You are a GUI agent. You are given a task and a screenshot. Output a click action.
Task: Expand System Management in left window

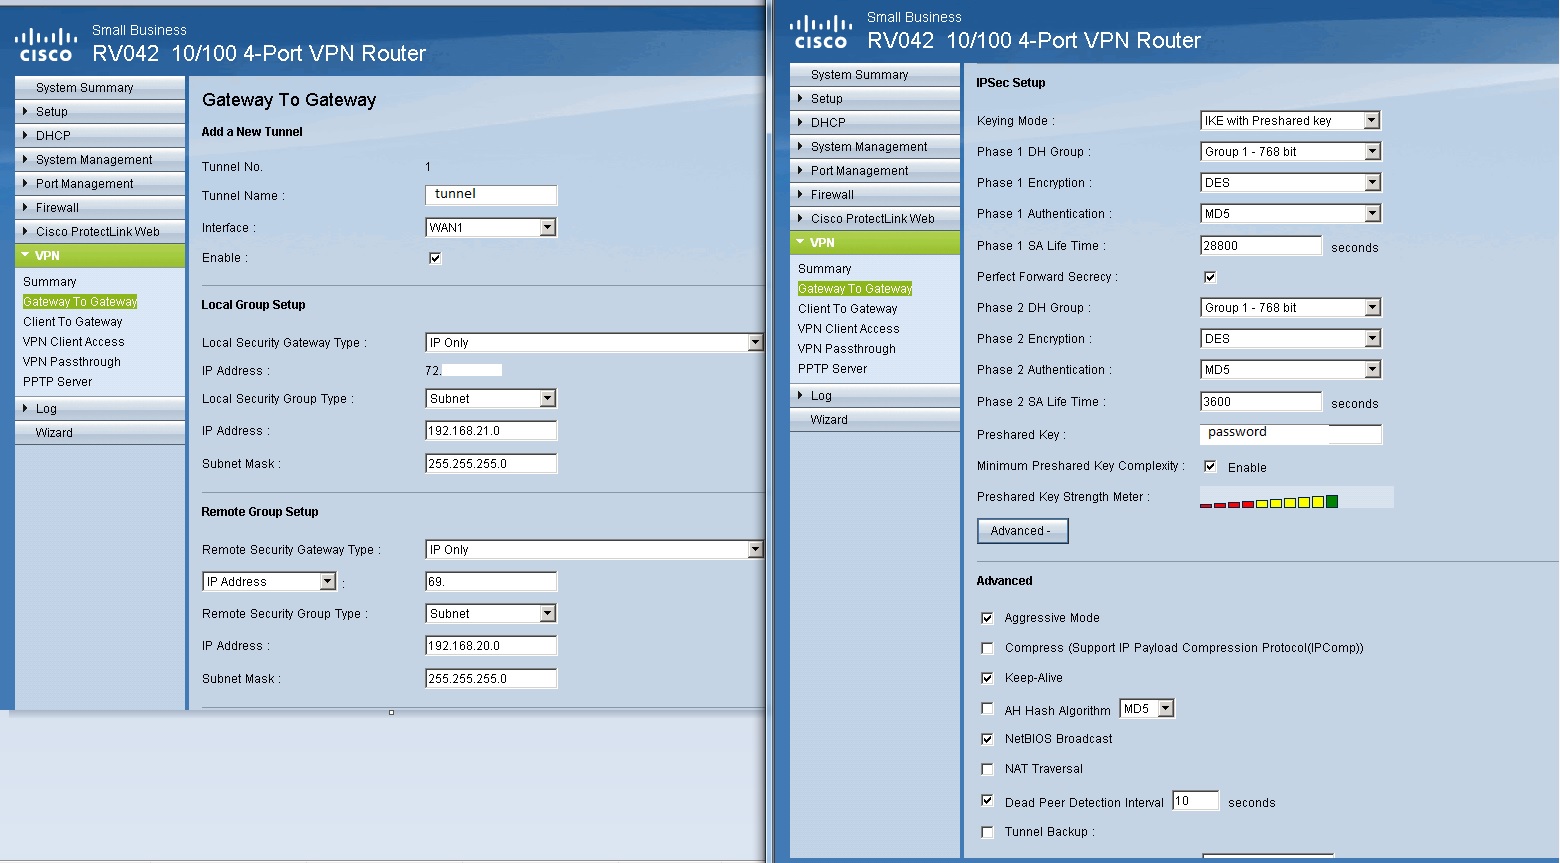click(100, 159)
